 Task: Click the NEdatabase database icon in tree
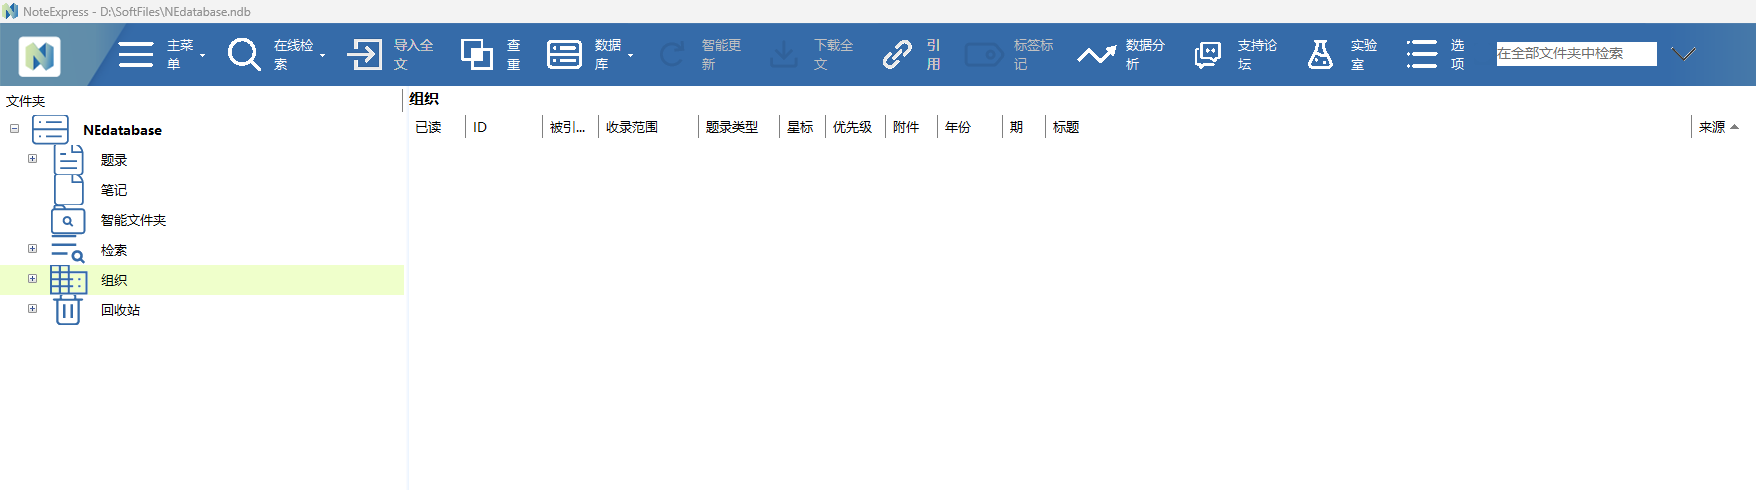click(x=50, y=130)
